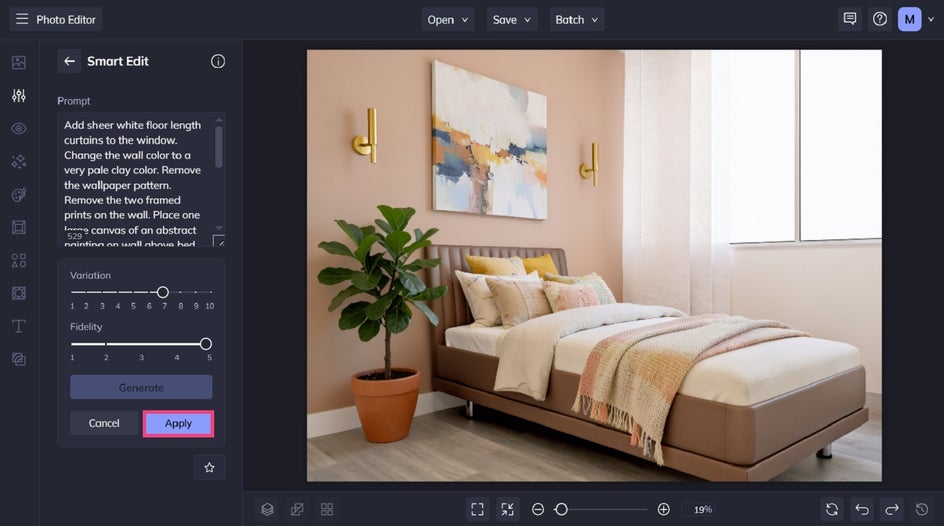The image size is (944, 526).
Task: Click the Apply button
Action: coord(178,424)
